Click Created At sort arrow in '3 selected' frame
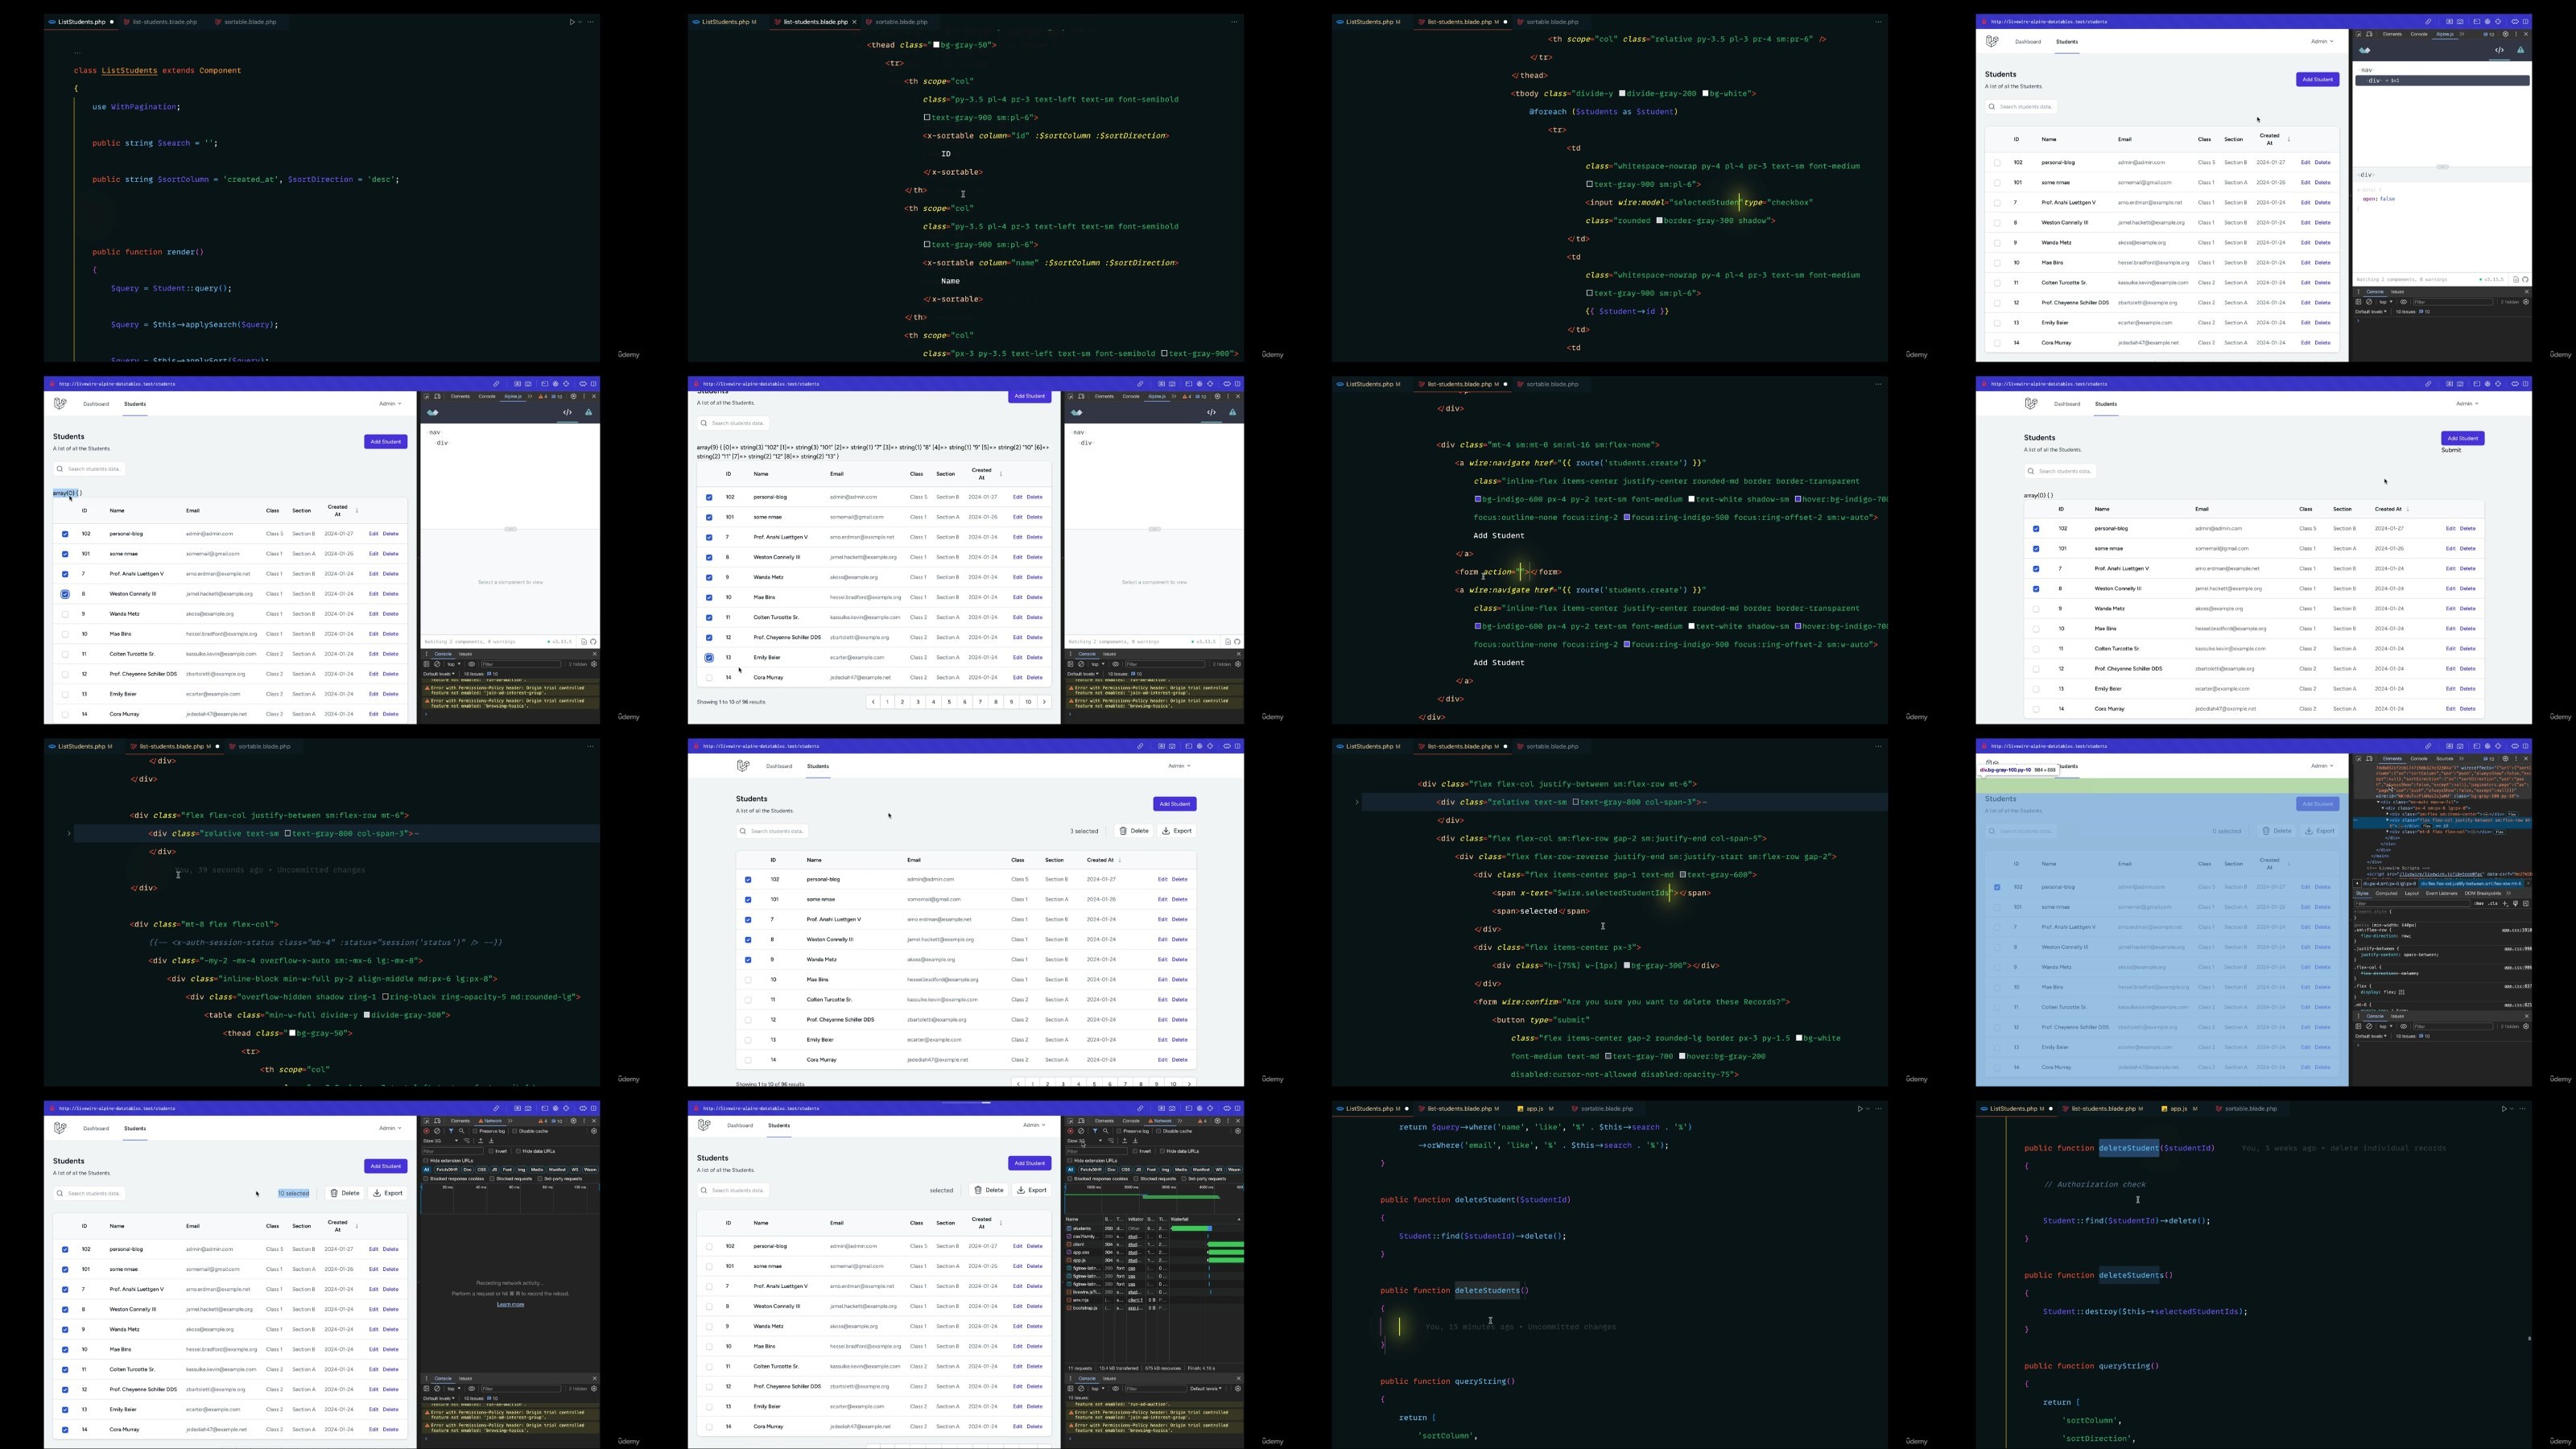This screenshot has width=2576, height=1449. [x=1120, y=860]
